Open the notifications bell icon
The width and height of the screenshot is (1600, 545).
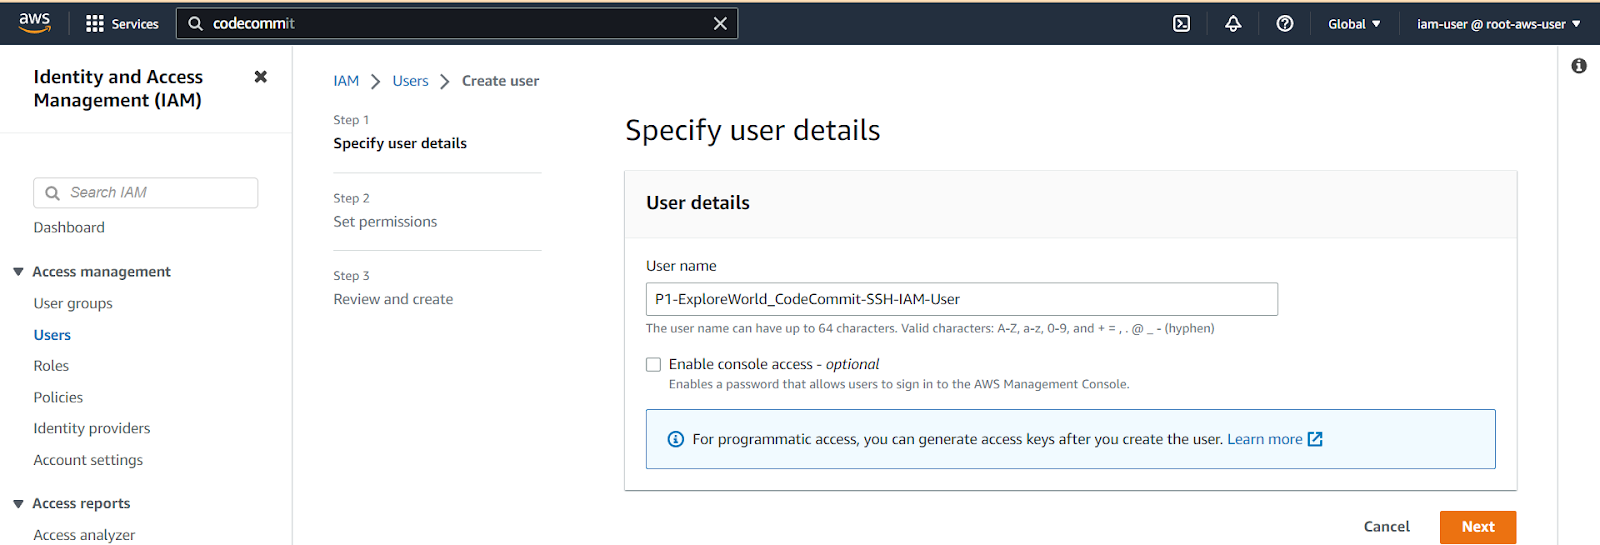[x=1233, y=24]
